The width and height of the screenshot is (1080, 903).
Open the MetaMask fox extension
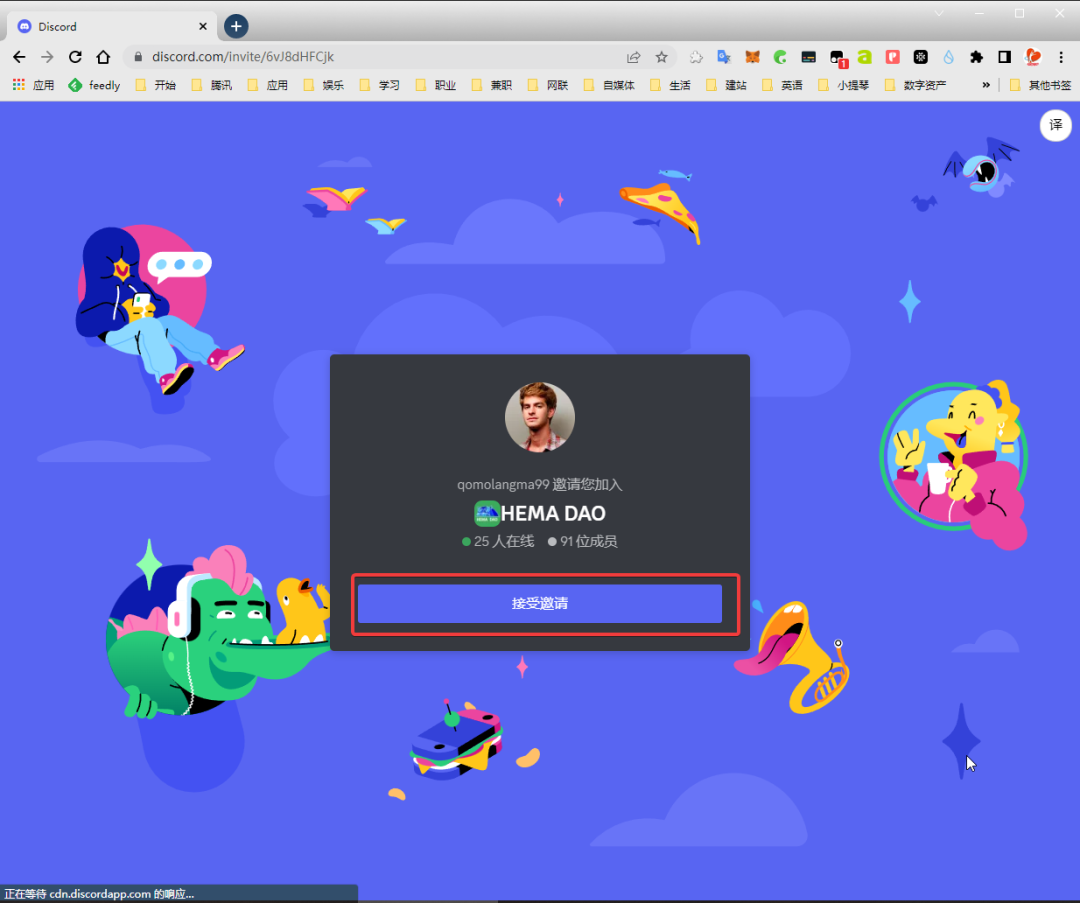click(x=752, y=57)
